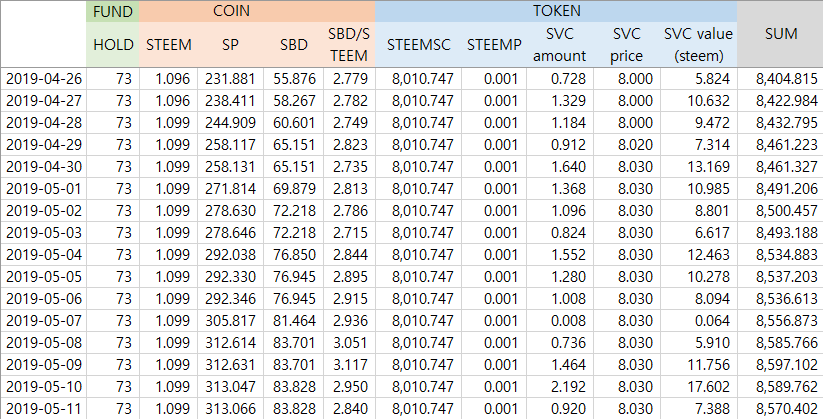Click the SVC amount column header

[x=559, y=45]
